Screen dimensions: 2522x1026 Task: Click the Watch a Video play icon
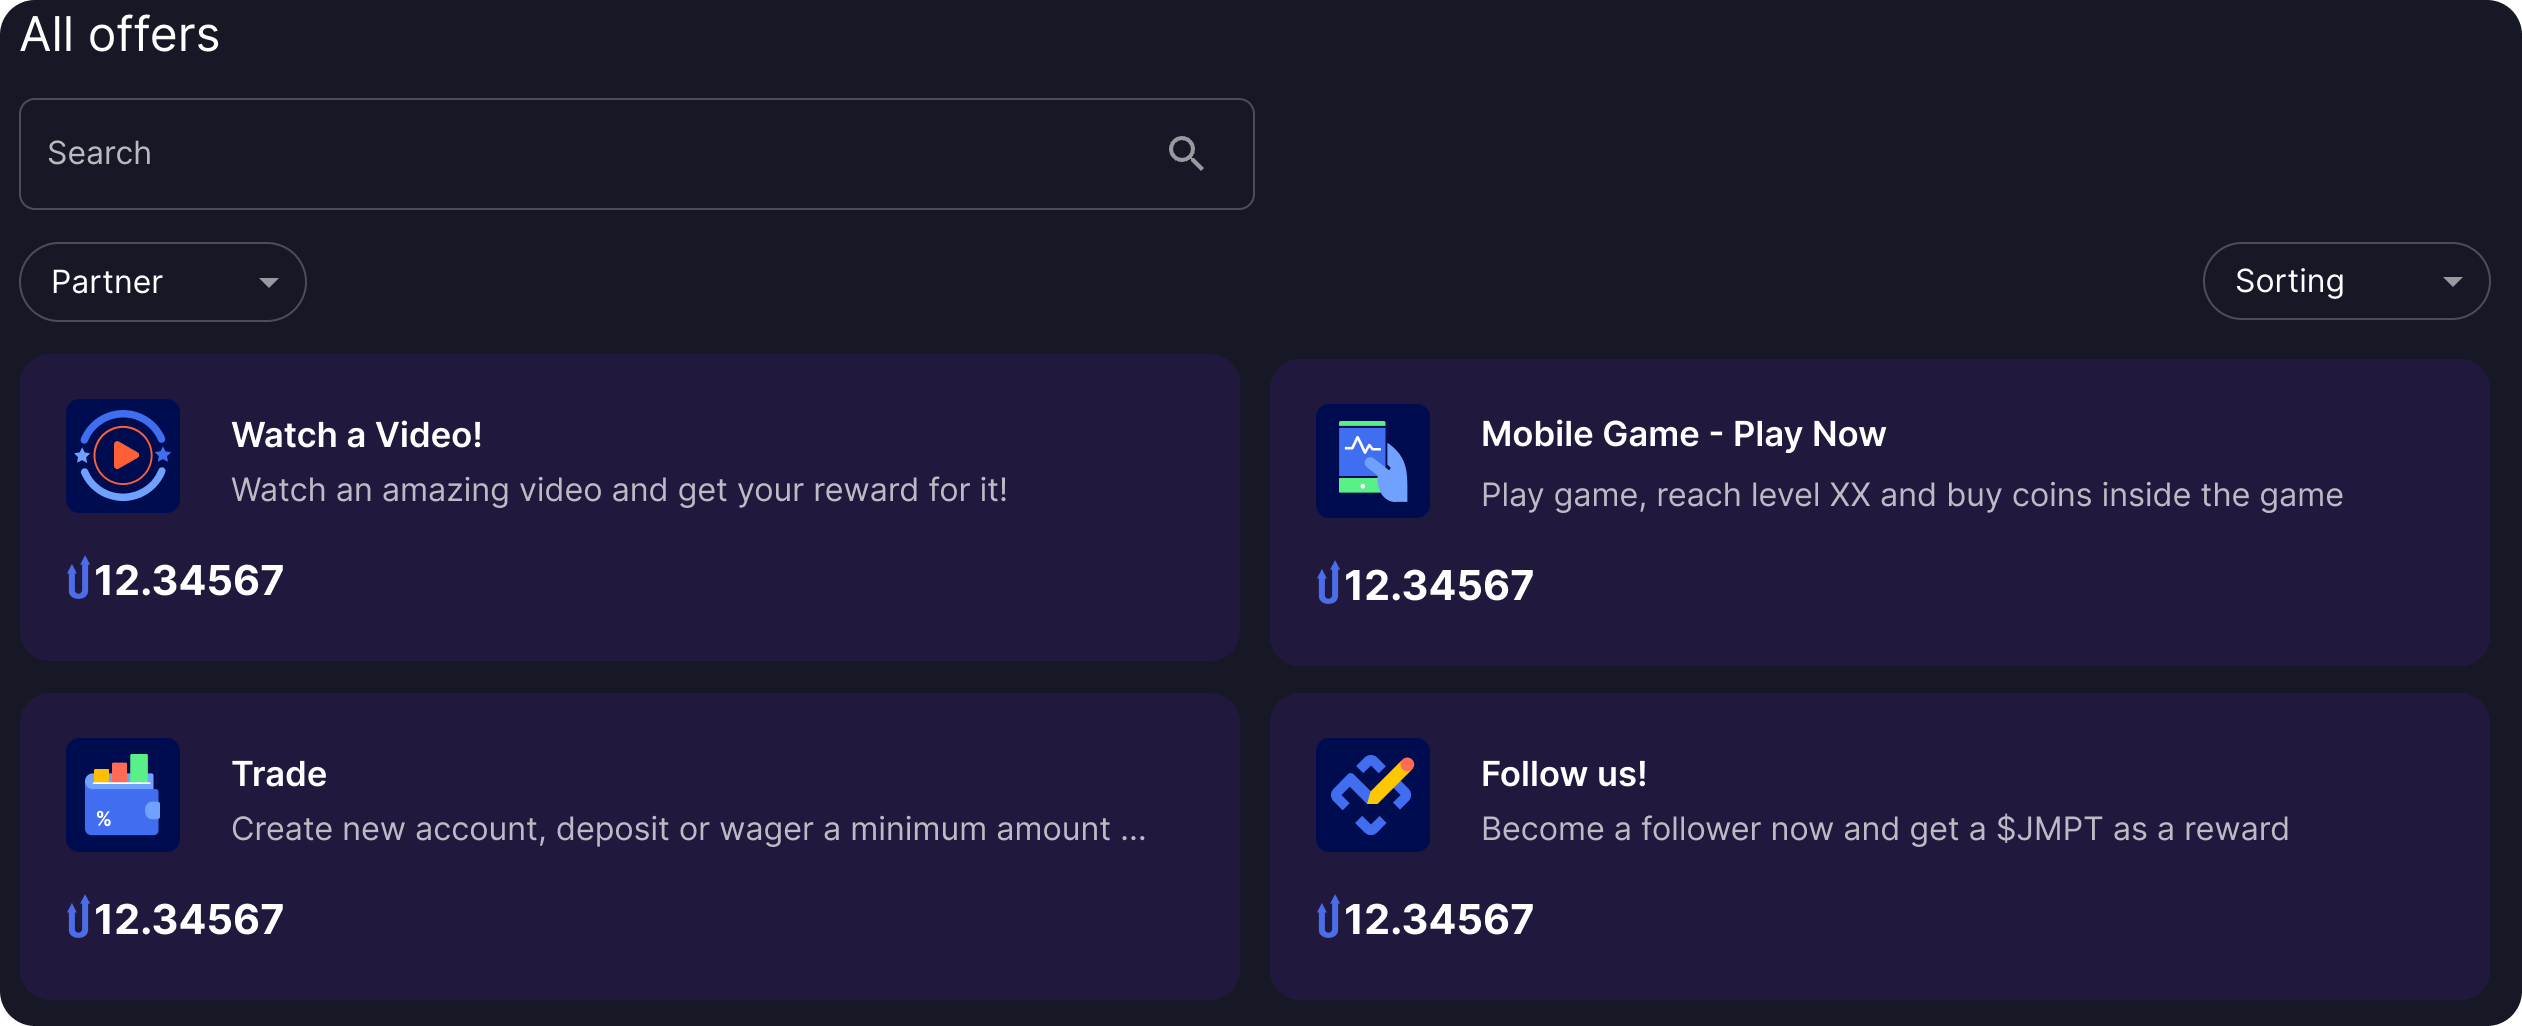(x=123, y=456)
